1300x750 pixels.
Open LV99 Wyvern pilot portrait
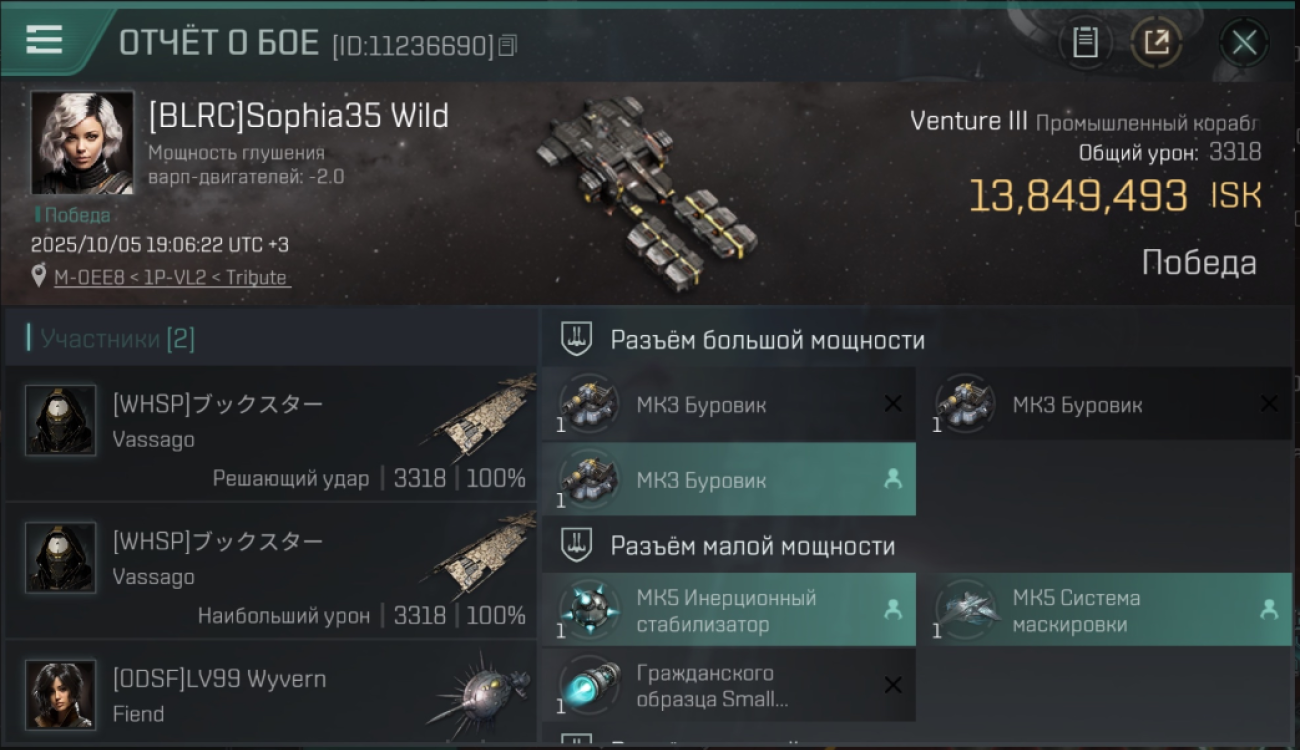[x=61, y=694]
